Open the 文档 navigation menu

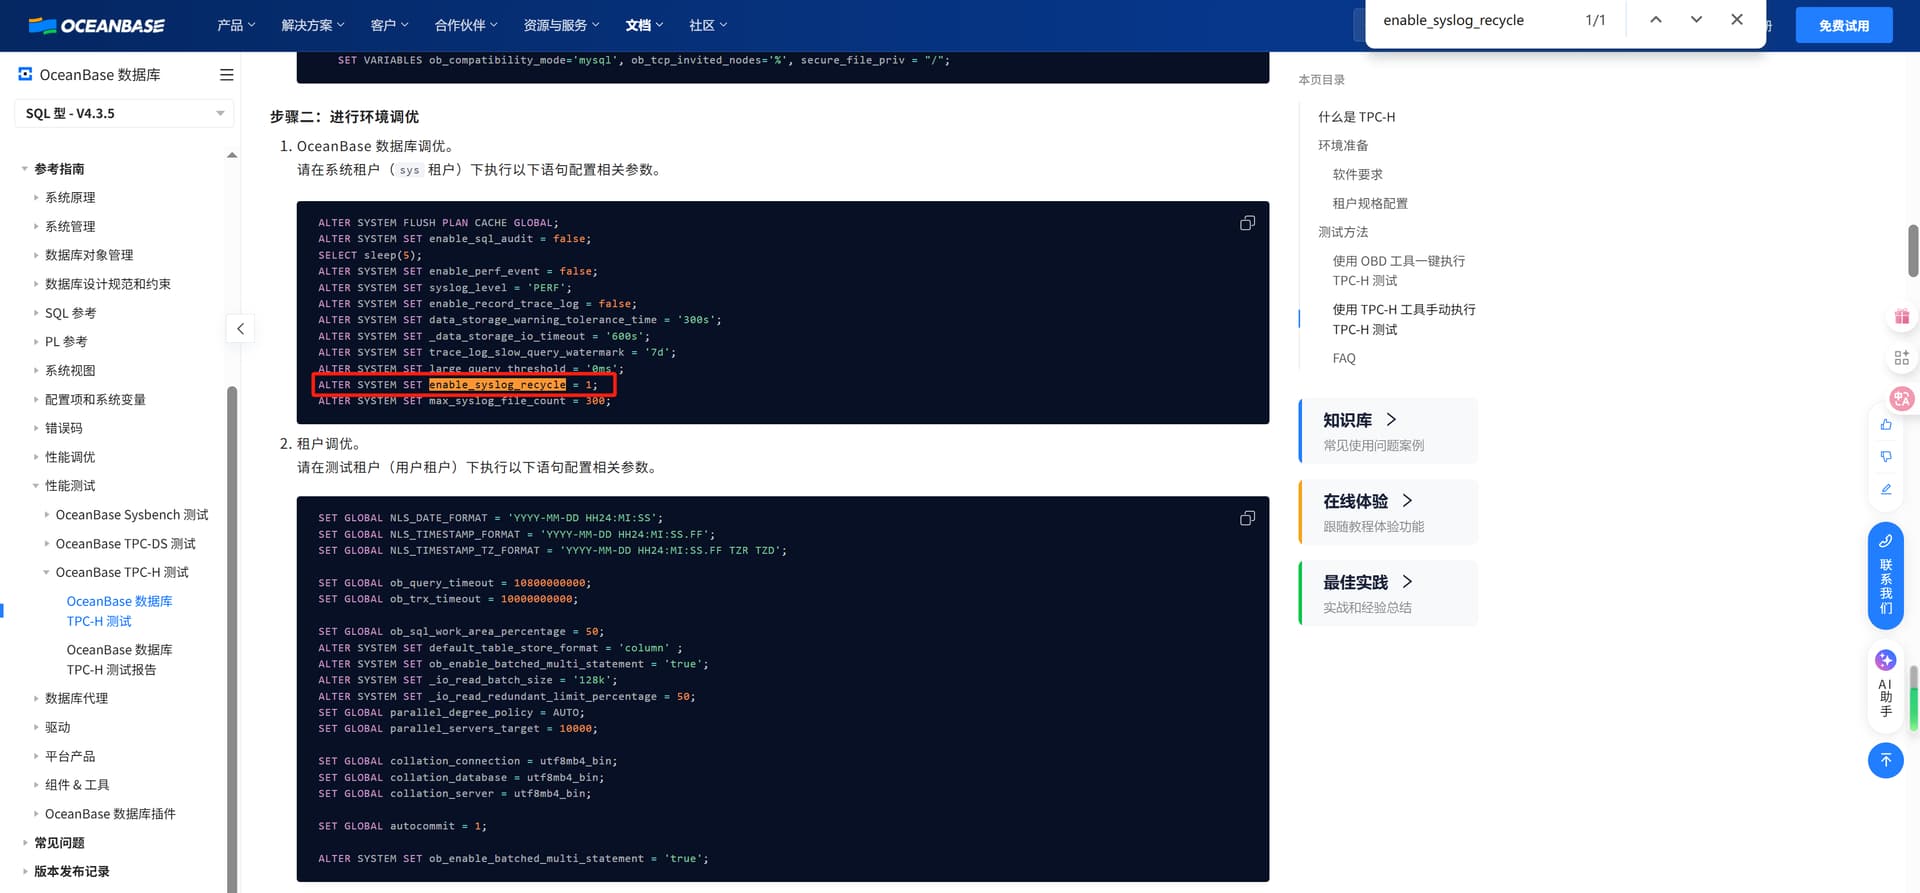click(x=645, y=25)
